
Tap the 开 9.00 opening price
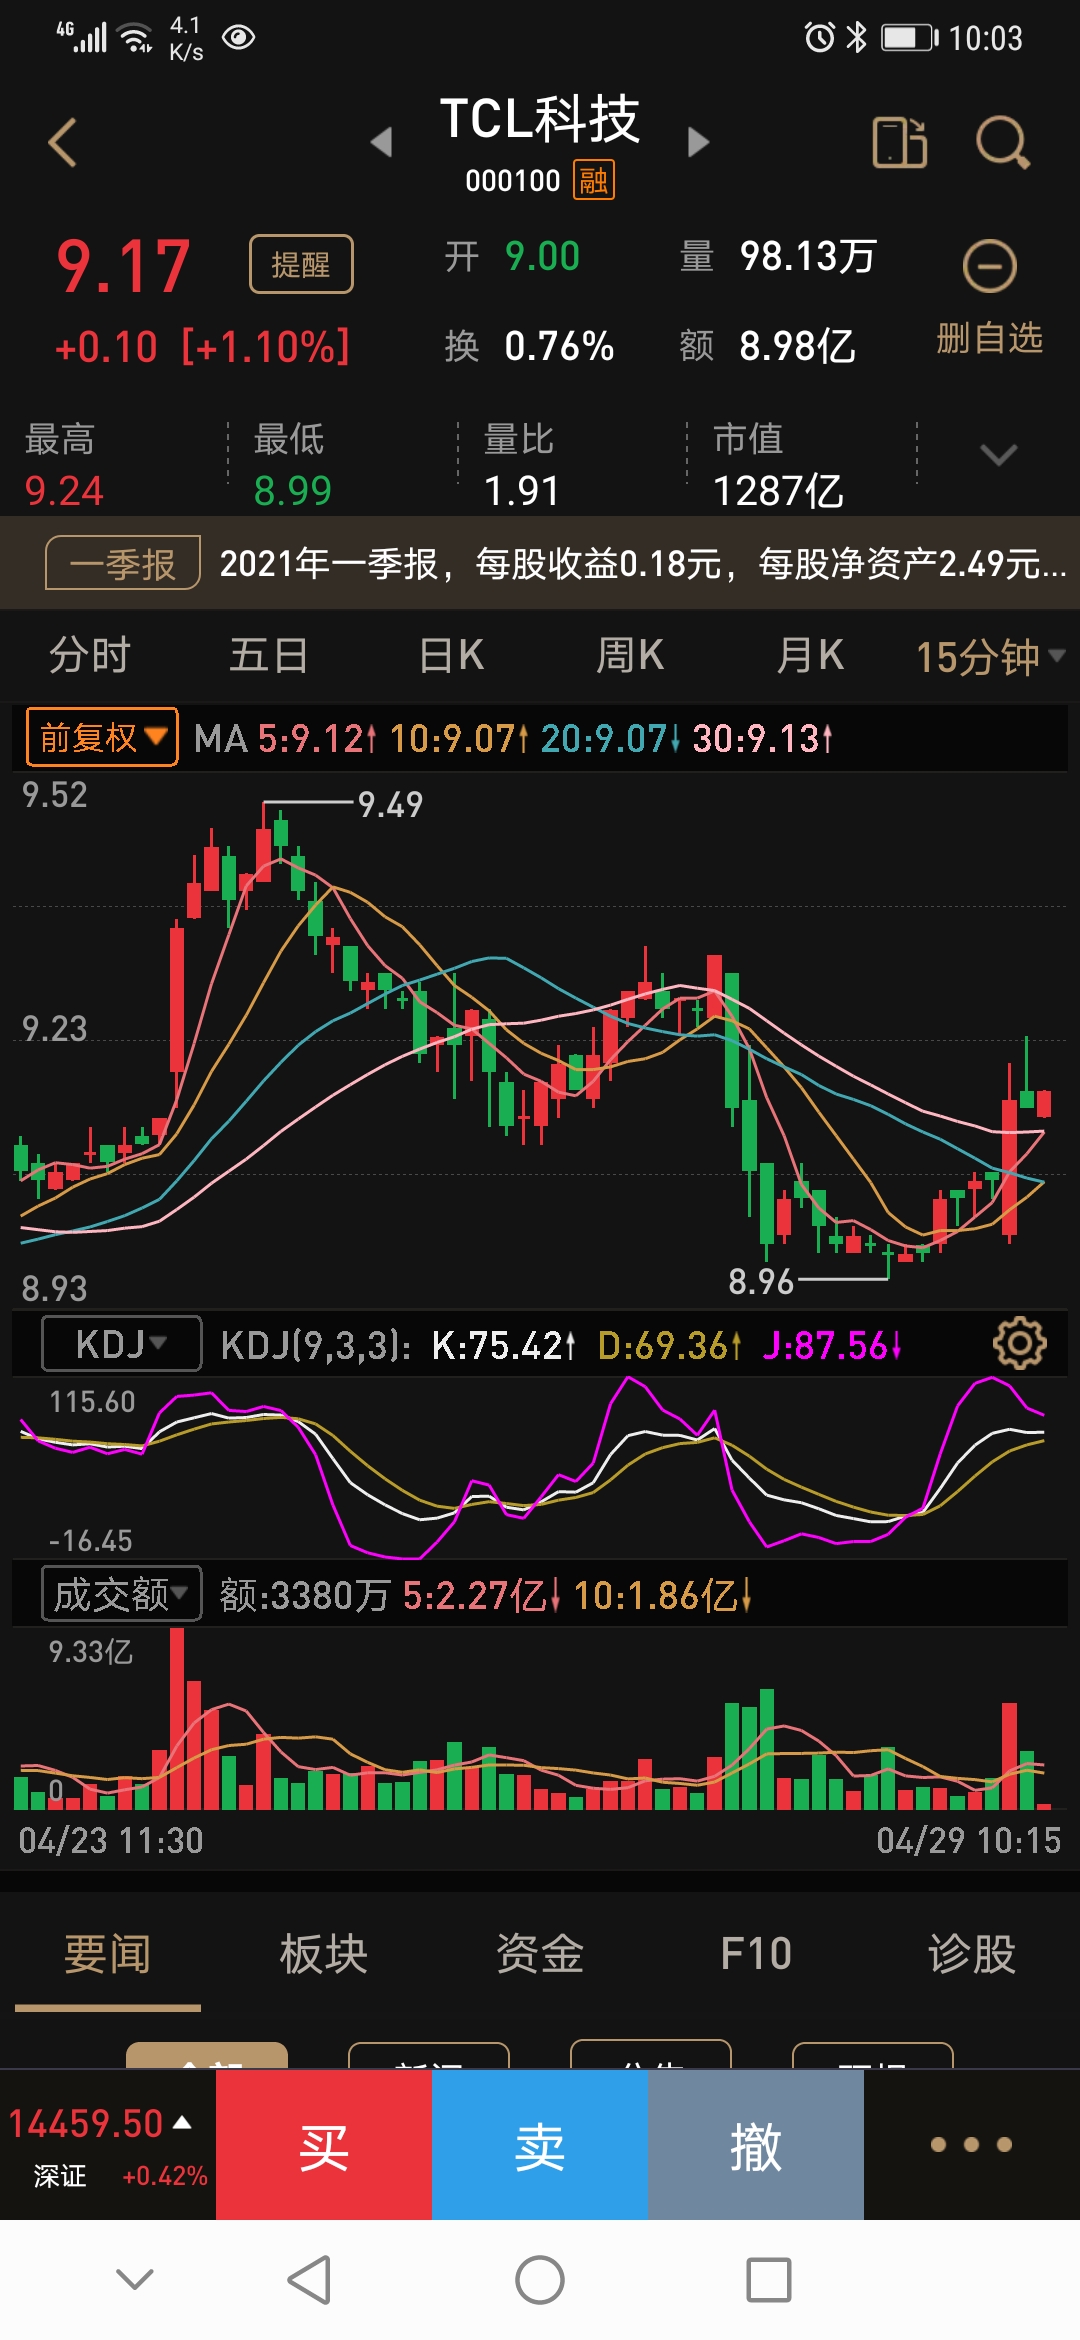tap(512, 256)
